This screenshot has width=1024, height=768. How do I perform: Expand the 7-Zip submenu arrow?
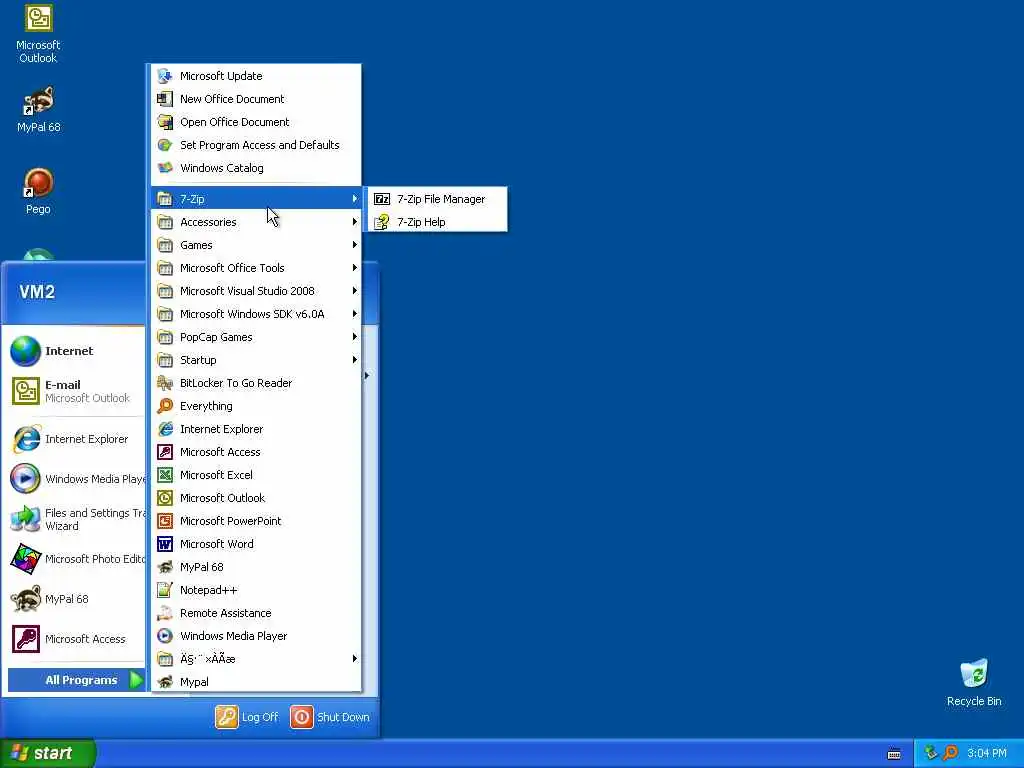pyautogui.click(x=355, y=199)
